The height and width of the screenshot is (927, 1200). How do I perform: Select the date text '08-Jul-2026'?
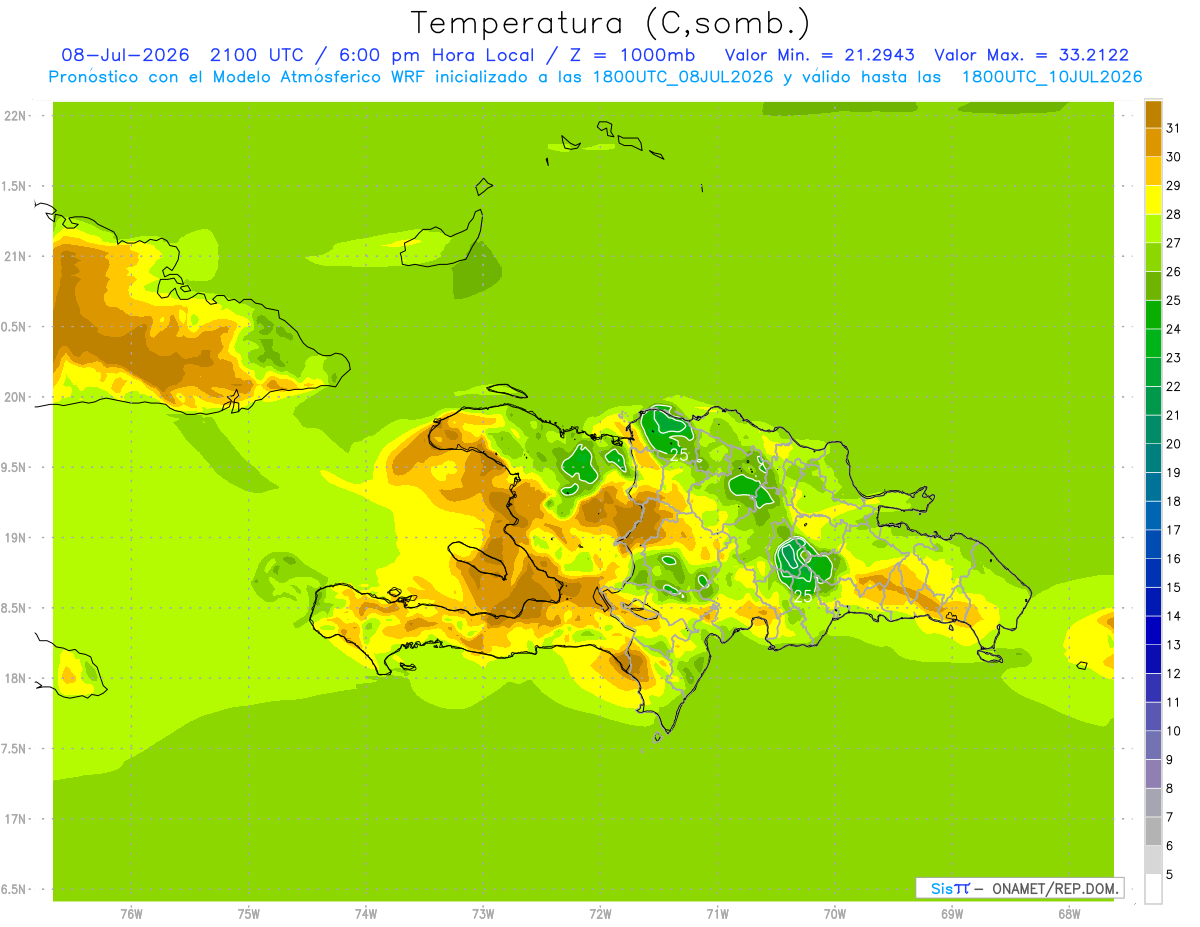(124, 55)
